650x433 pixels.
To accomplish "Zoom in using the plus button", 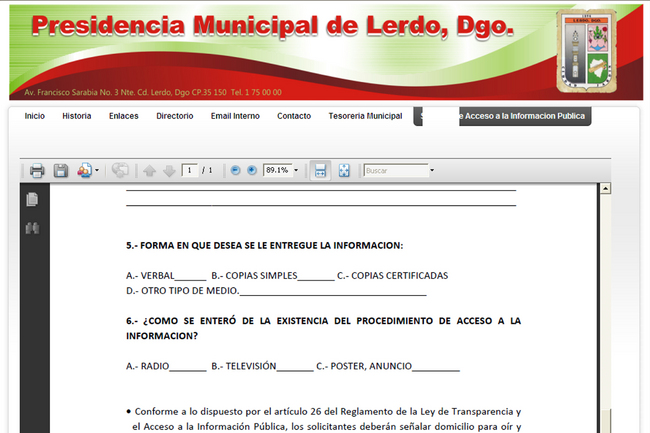I will pyautogui.click(x=252, y=171).
